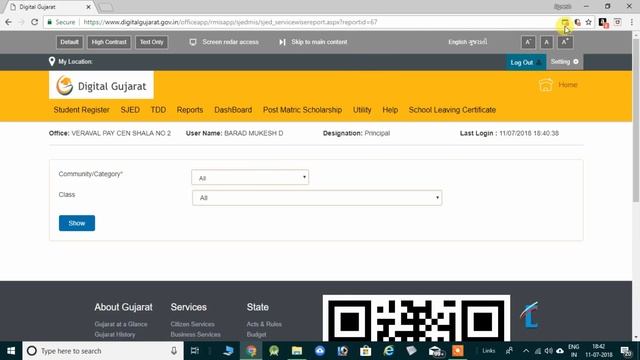Open Google Chrome from the taskbar

(x=251, y=351)
